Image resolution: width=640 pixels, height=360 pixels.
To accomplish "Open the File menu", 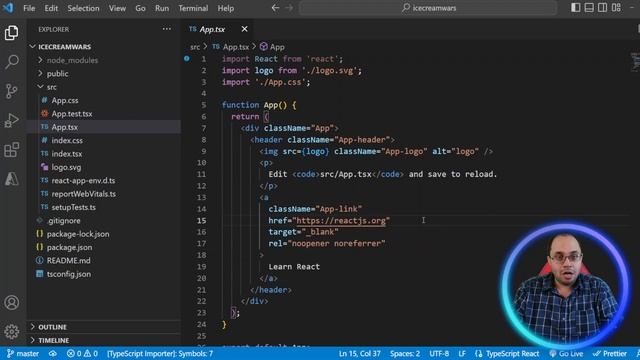I will [29, 8].
